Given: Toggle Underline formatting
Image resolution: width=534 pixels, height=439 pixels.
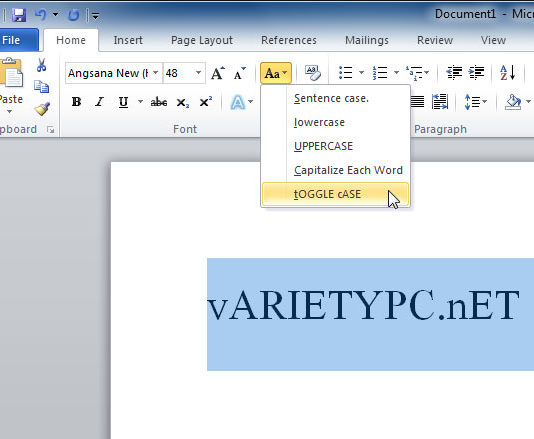Looking at the screenshot, I should pyautogui.click(x=123, y=102).
